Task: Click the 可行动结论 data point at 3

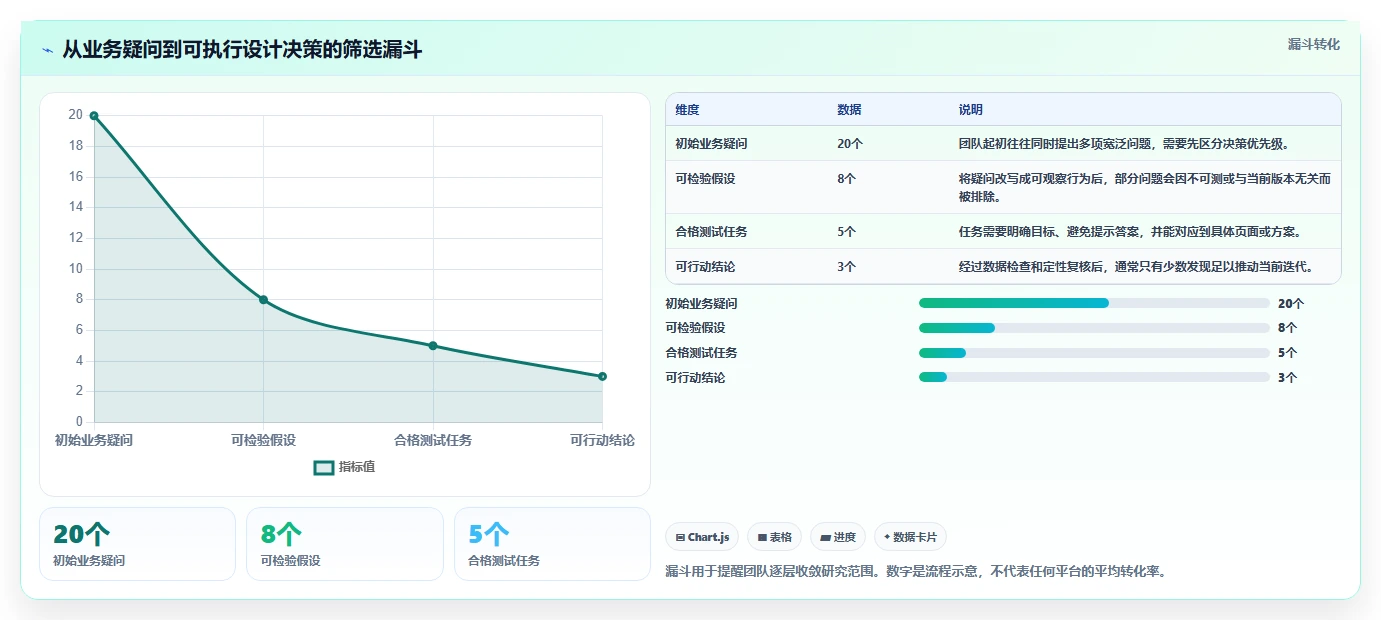Action: pos(602,376)
